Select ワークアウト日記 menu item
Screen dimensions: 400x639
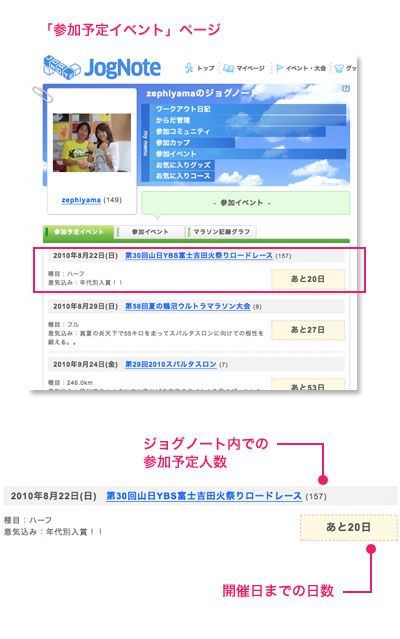[x=183, y=109]
